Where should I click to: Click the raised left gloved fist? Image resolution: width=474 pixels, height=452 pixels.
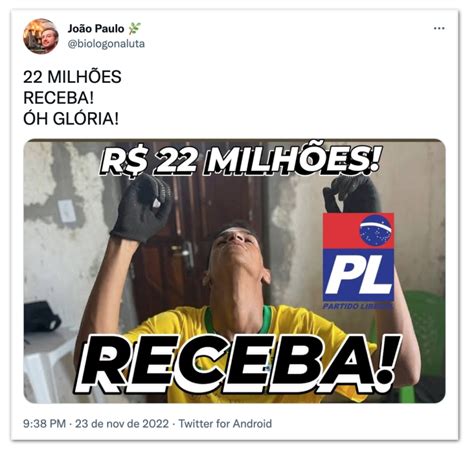[x=143, y=207]
